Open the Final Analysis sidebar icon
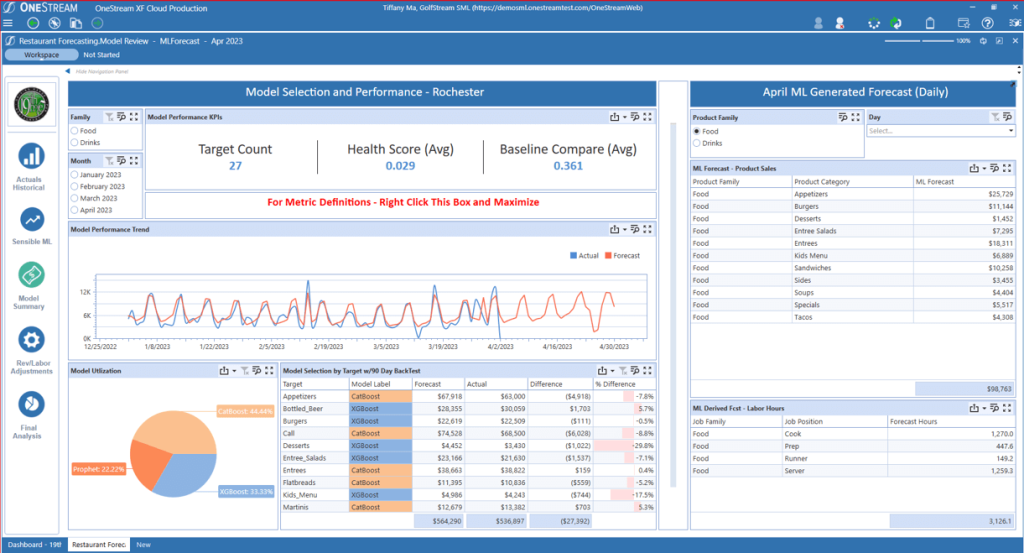The height and width of the screenshot is (553, 1024). [31, 405]
